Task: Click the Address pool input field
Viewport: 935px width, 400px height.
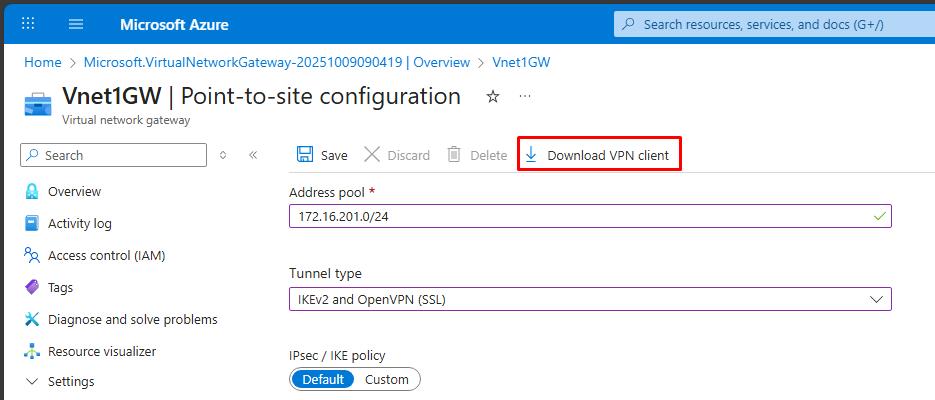Action: tap(580, 216)
